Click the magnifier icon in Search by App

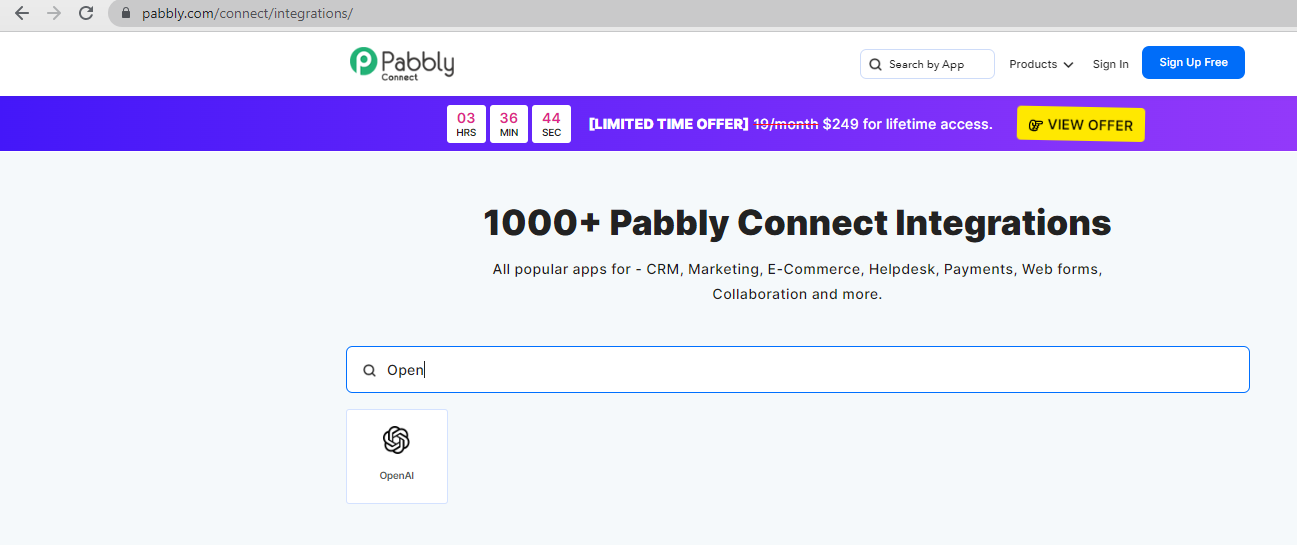876,64
